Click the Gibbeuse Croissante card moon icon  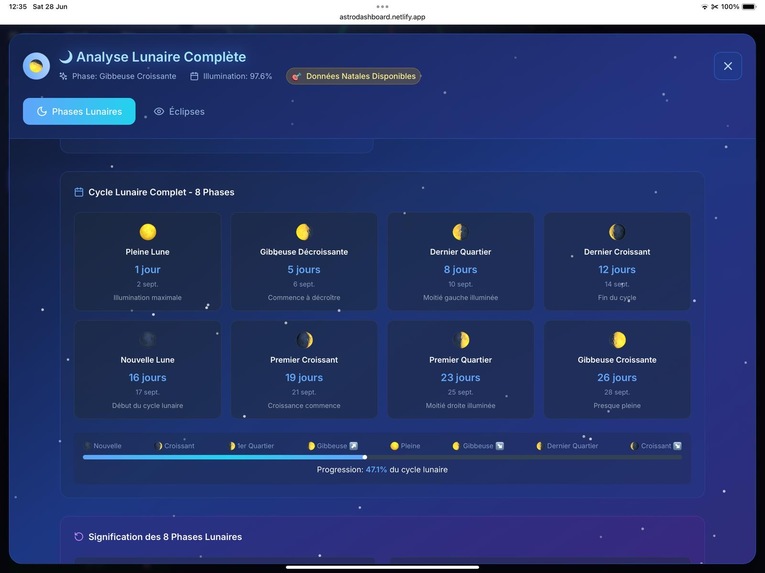click(617, 340)
